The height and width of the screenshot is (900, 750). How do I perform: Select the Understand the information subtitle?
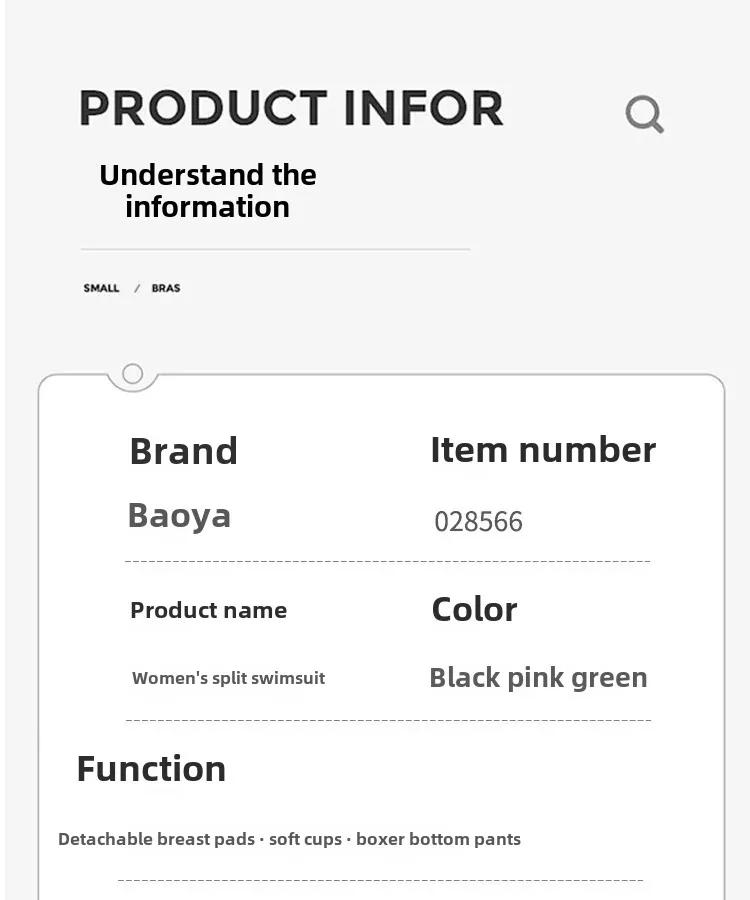tap(208, 191)
